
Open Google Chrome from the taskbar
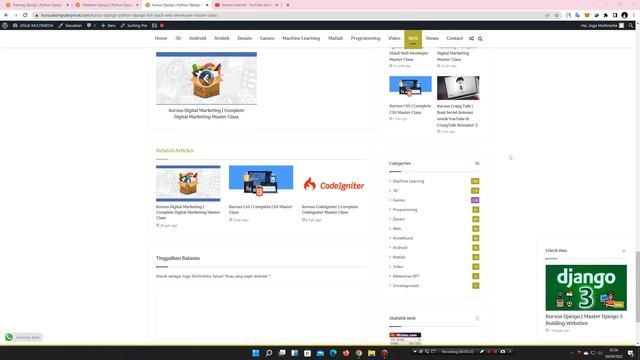[359, 353]
